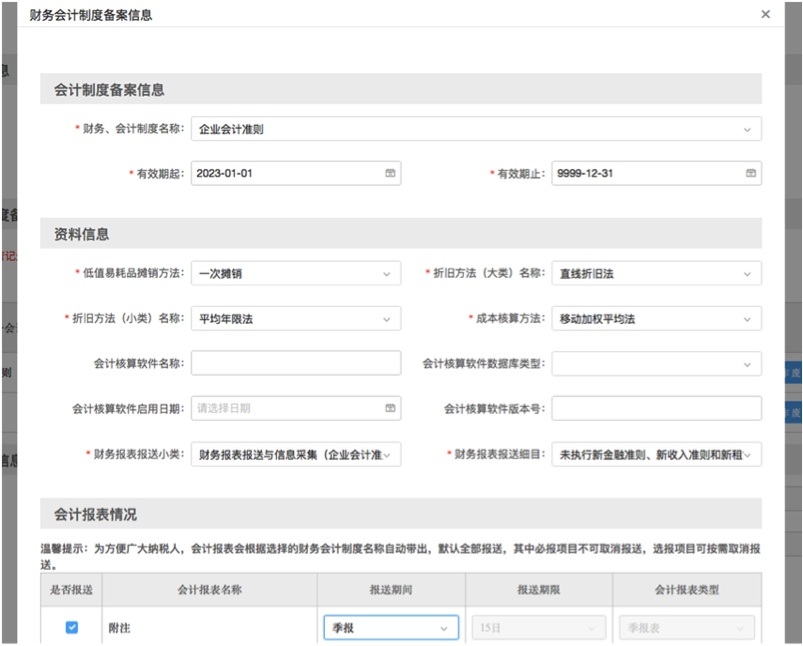Click 报送期限 column header
Screen dimensions: 803x646
point(539,590)
